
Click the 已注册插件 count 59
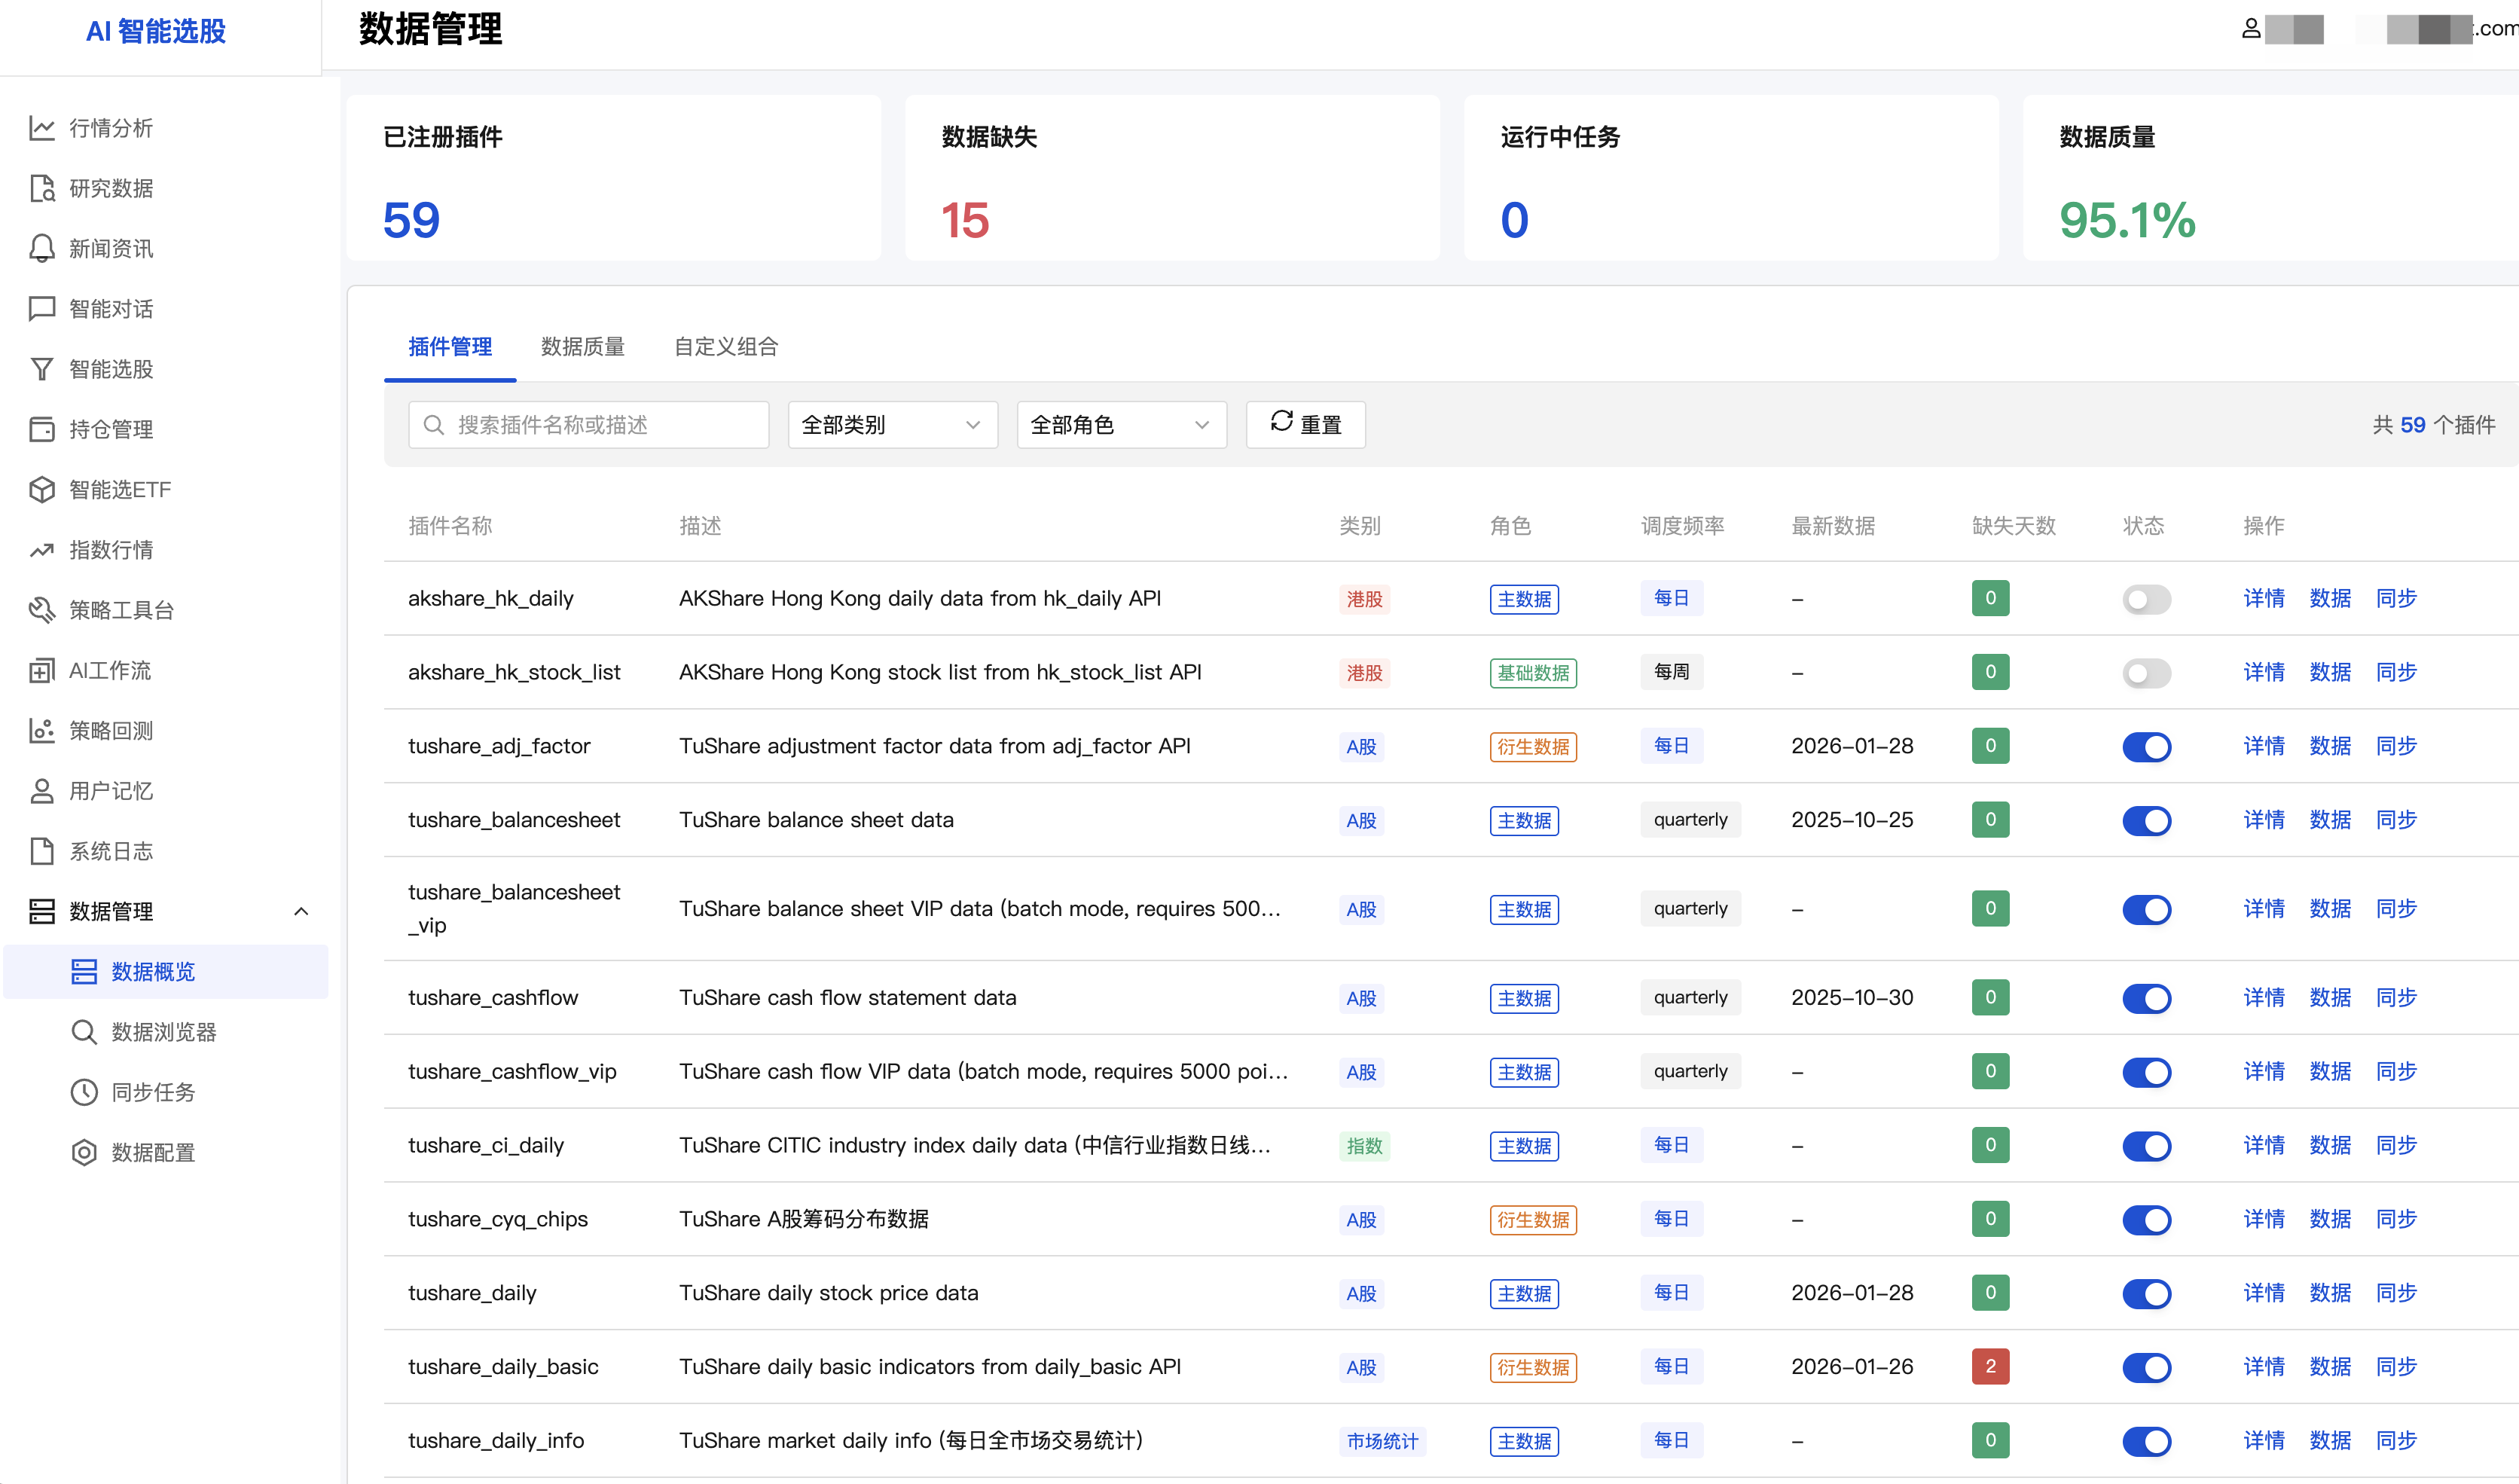pyautogui.click(x=411, y=220)
